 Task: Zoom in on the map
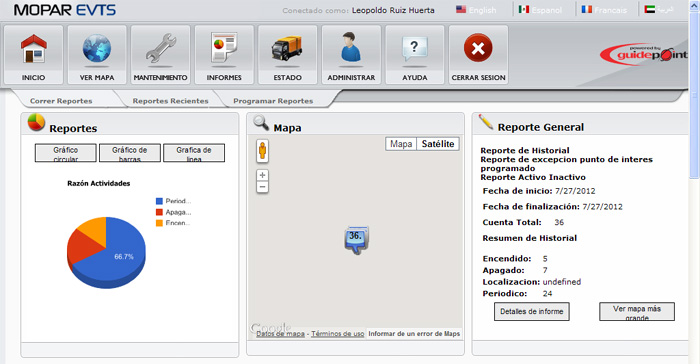(x=262, y=175)
